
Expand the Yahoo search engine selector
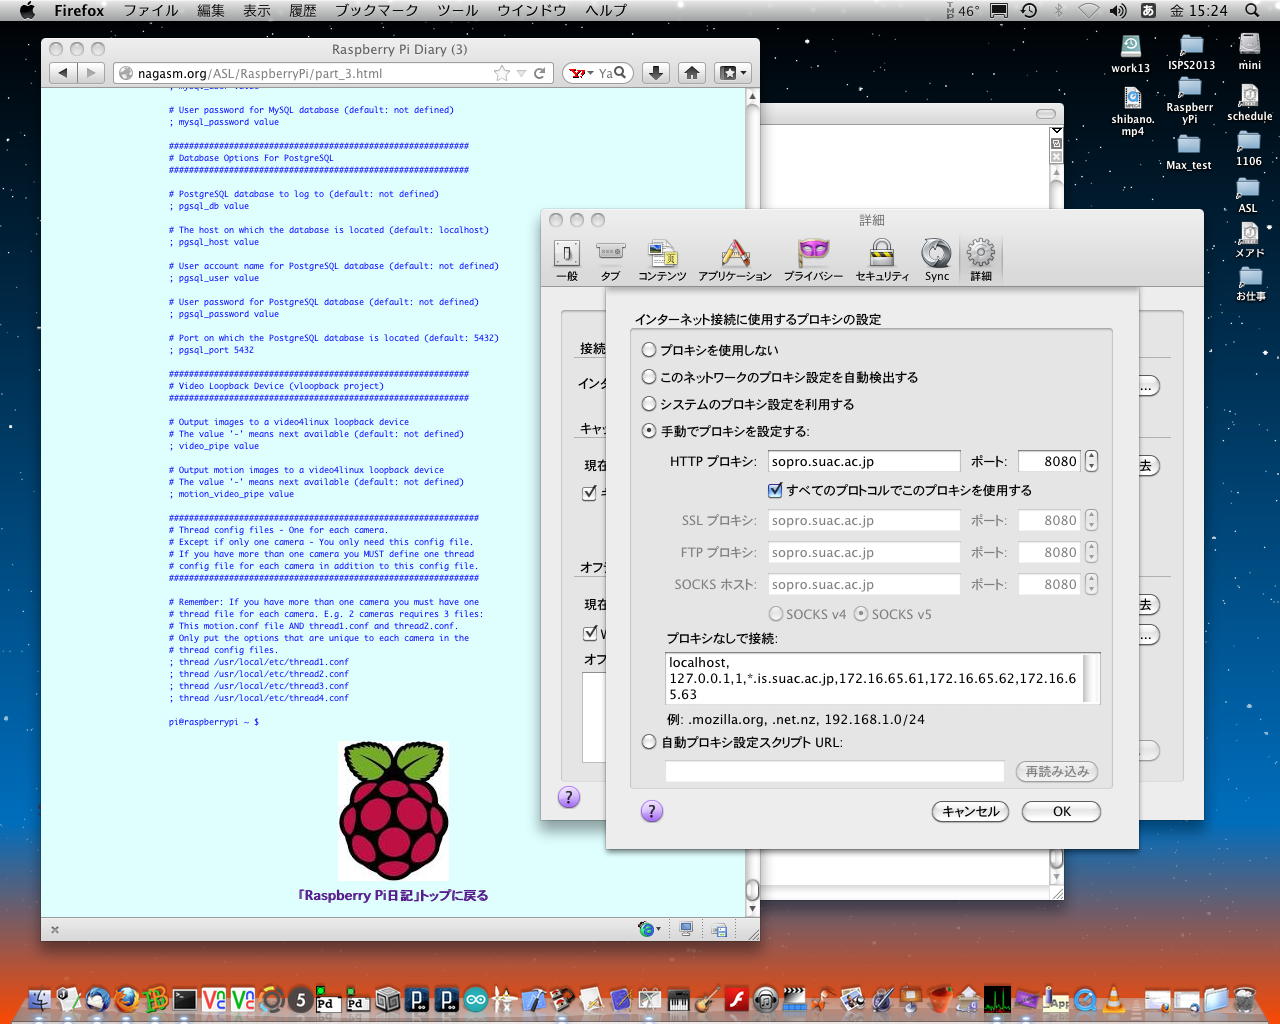581,73
